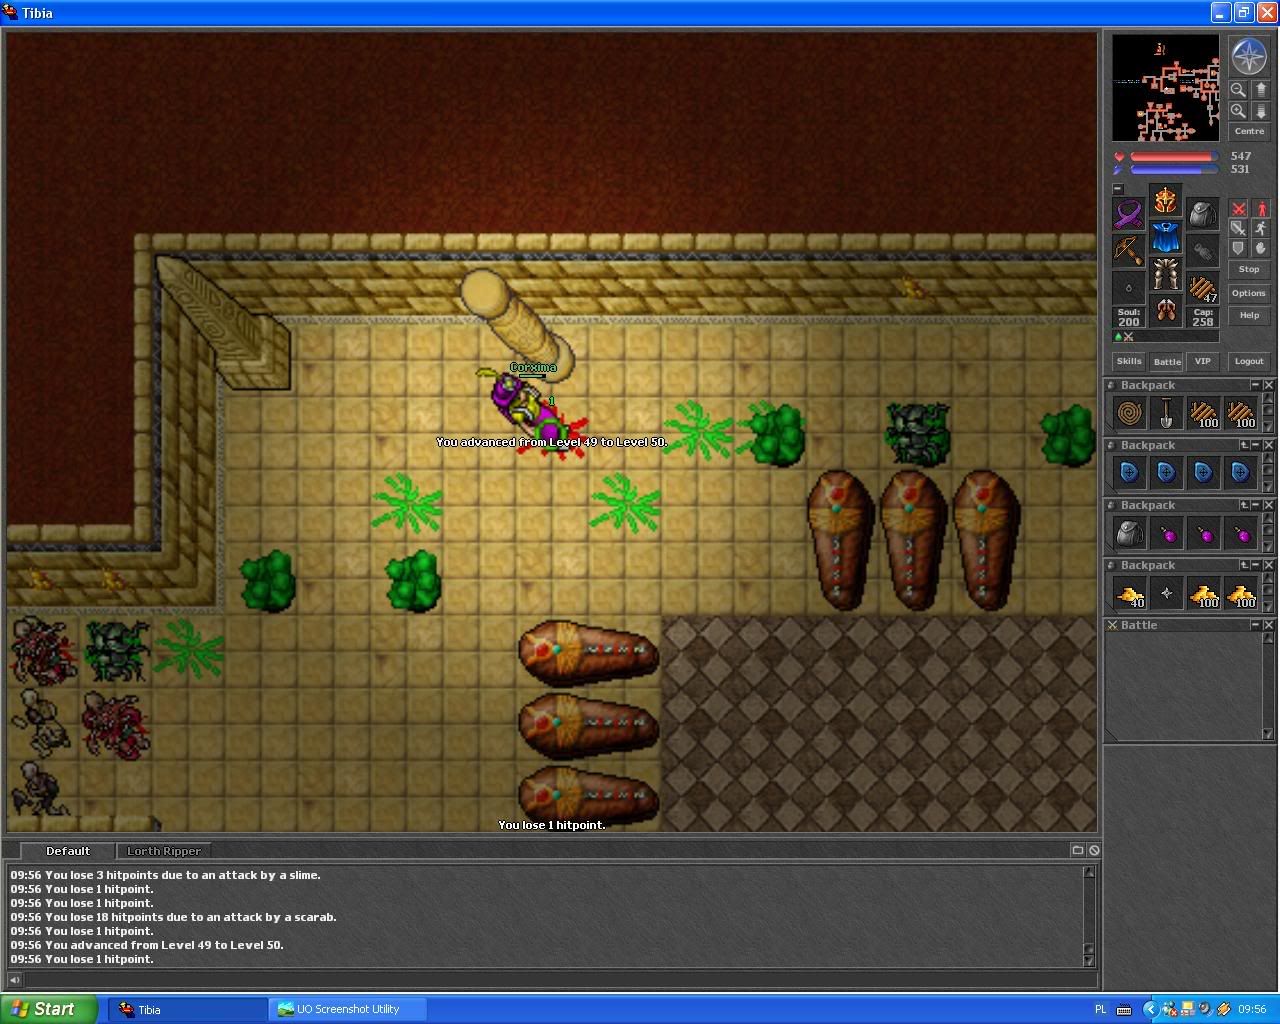This screenshot has width=1280, height=1024.
Task: Select the throwing star in the fourth Backpack
Action: pos(1166,593)
